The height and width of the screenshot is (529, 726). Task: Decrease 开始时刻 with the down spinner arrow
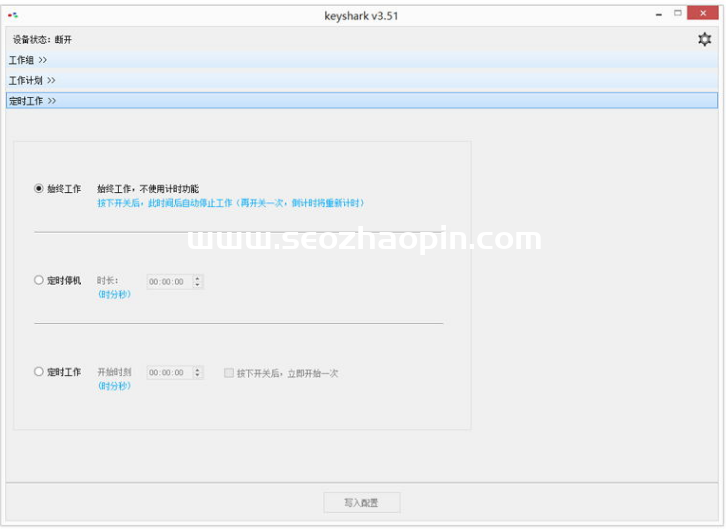click(198, 377)
